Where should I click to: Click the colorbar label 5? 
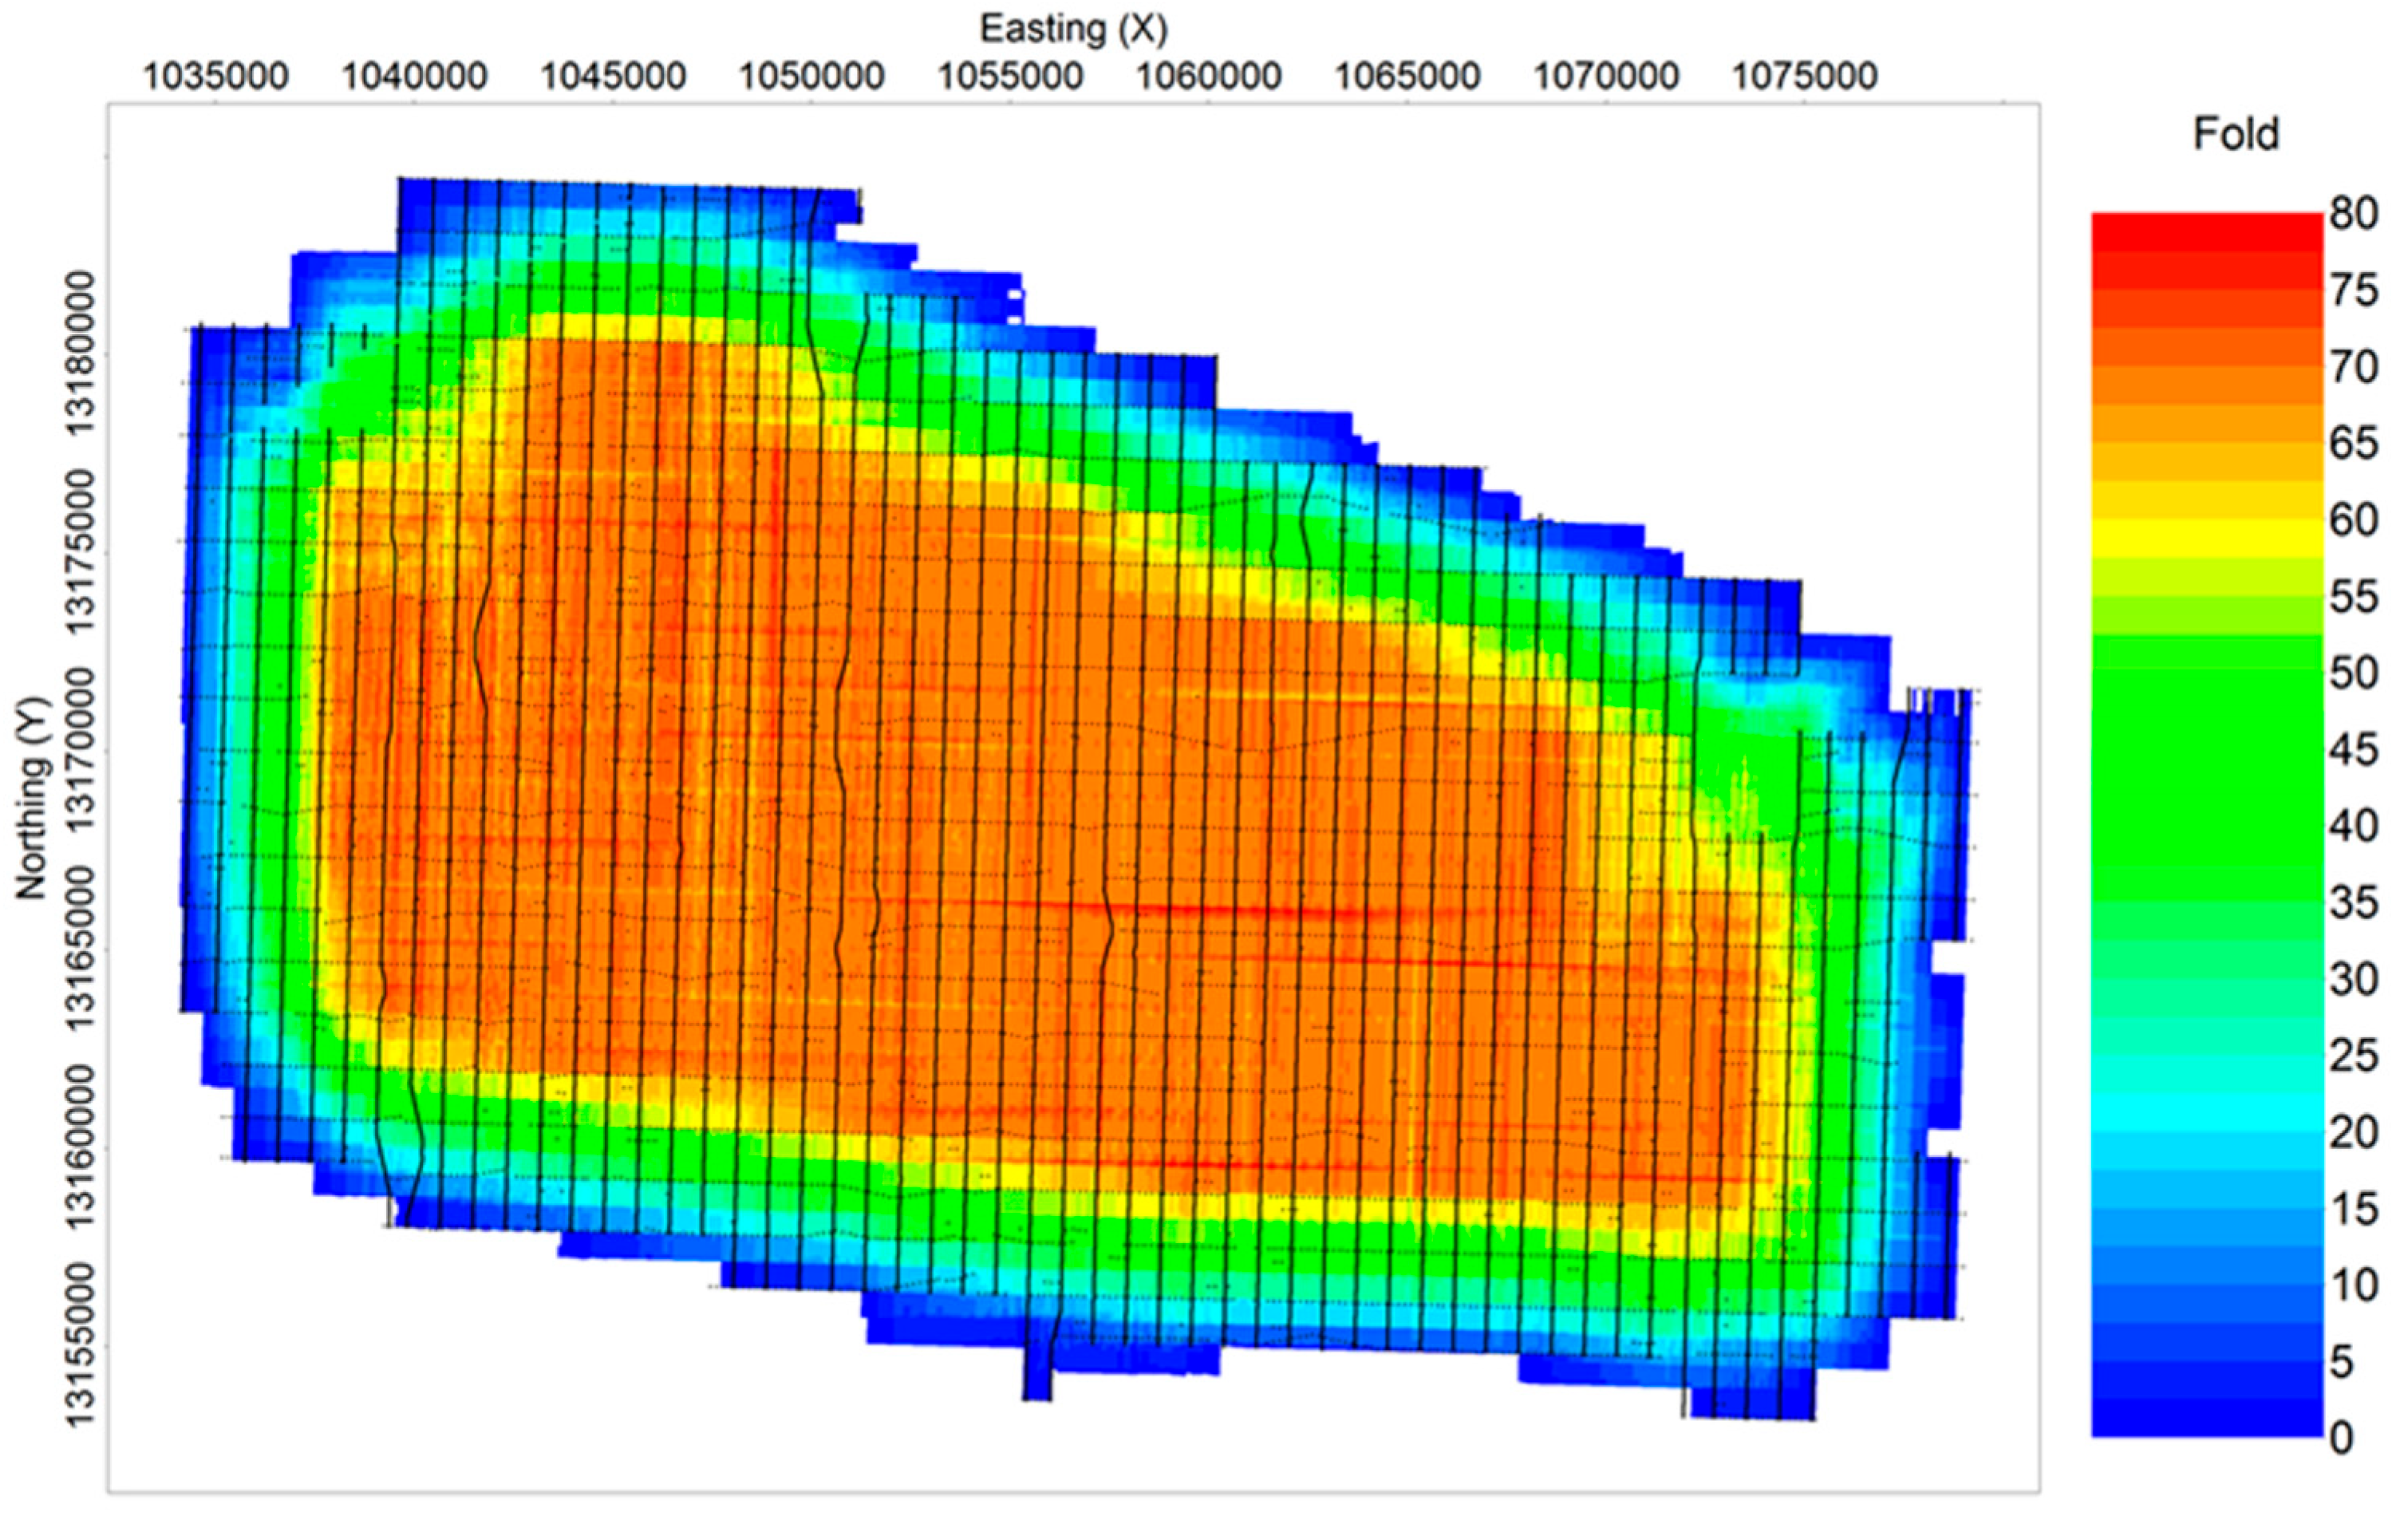coord(2341,1361)
